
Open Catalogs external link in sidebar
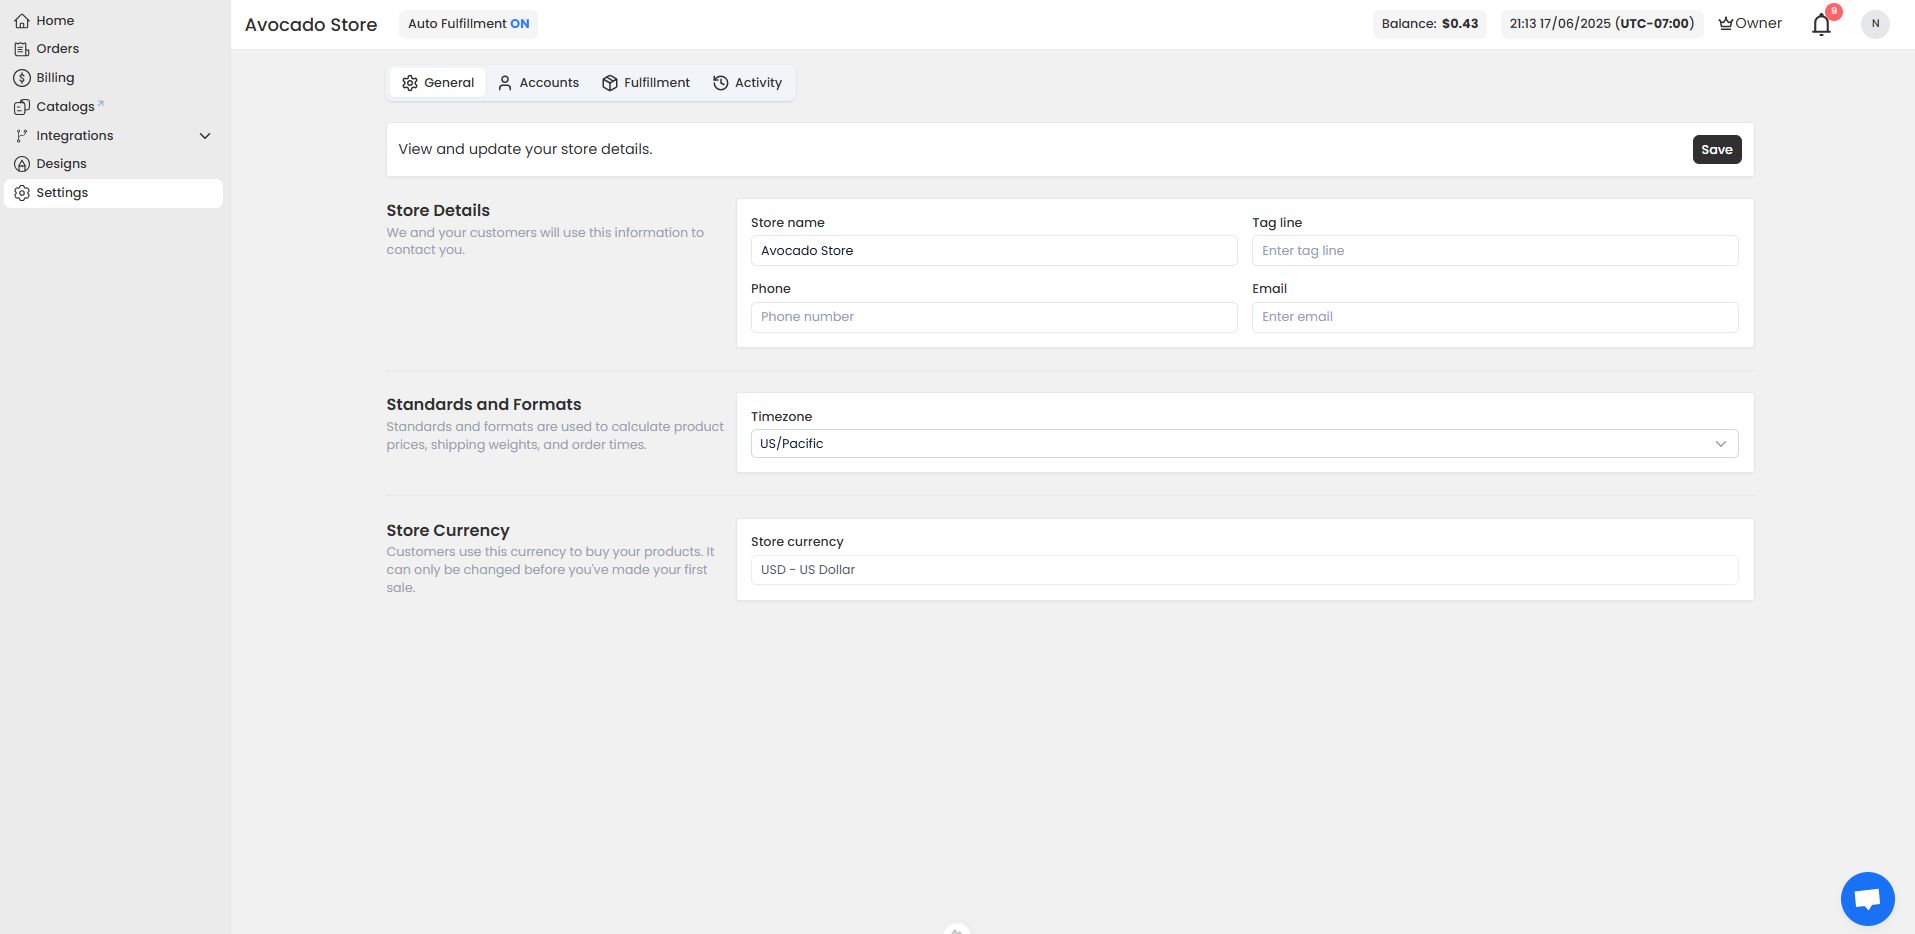(x=113, y=107)
